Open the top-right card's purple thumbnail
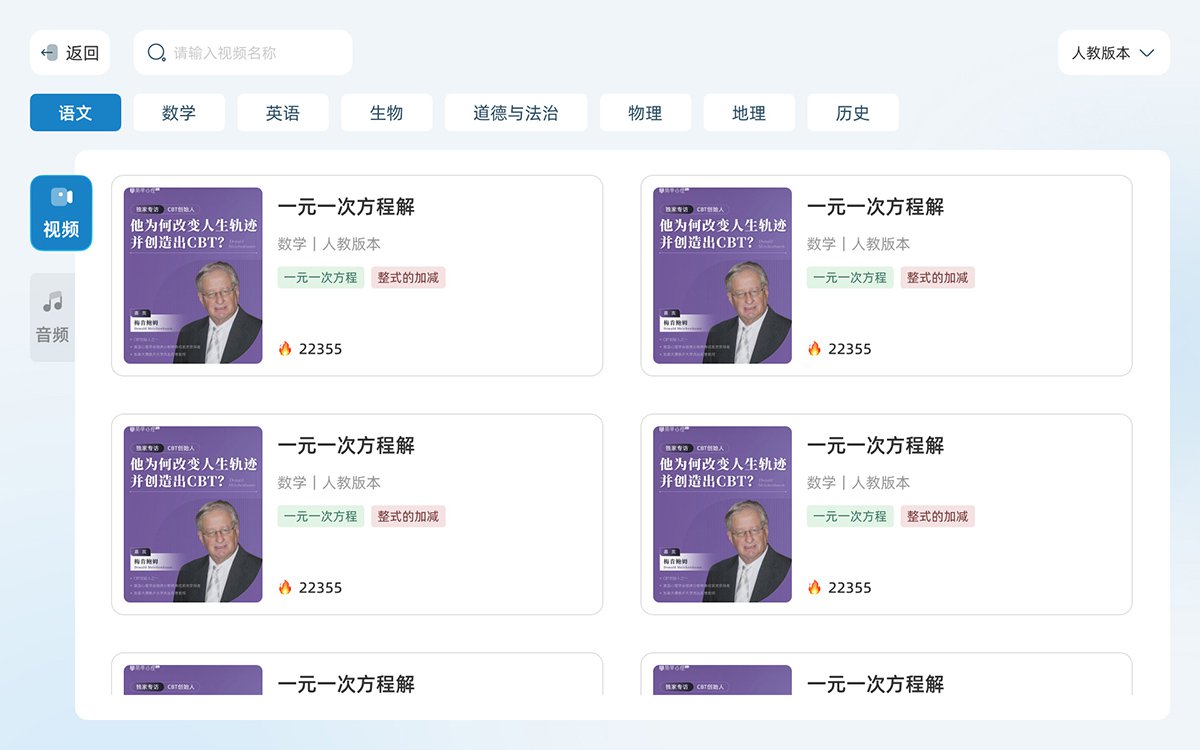This screenshot has width=1200, height=750. pyautogui.click(x=723, y=276)
